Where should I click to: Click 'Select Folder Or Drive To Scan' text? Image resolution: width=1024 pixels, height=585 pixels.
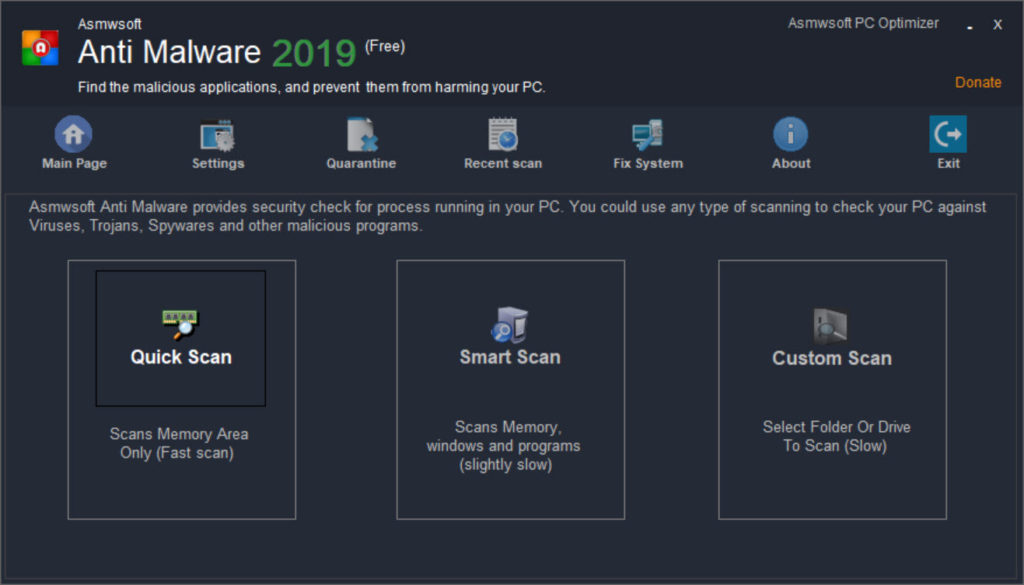[x=836, y=436]
